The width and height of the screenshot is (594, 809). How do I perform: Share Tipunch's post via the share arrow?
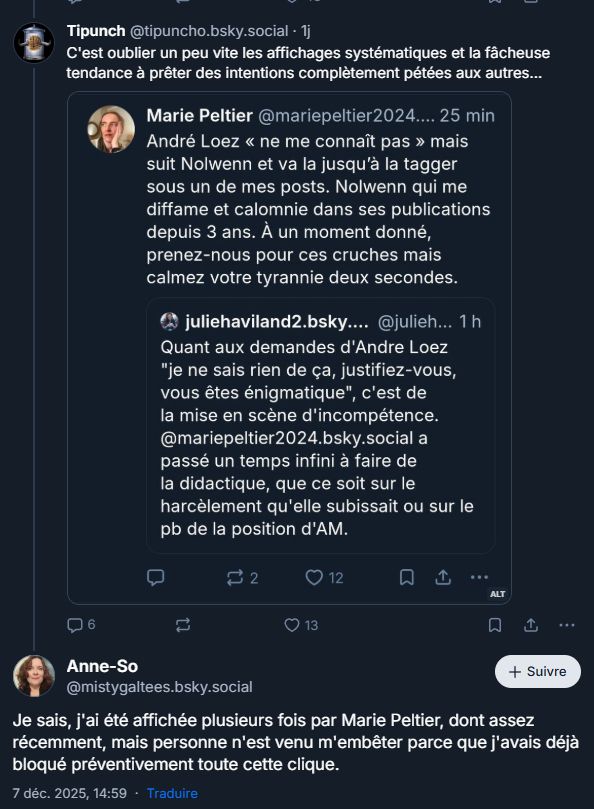click(530, 624)
